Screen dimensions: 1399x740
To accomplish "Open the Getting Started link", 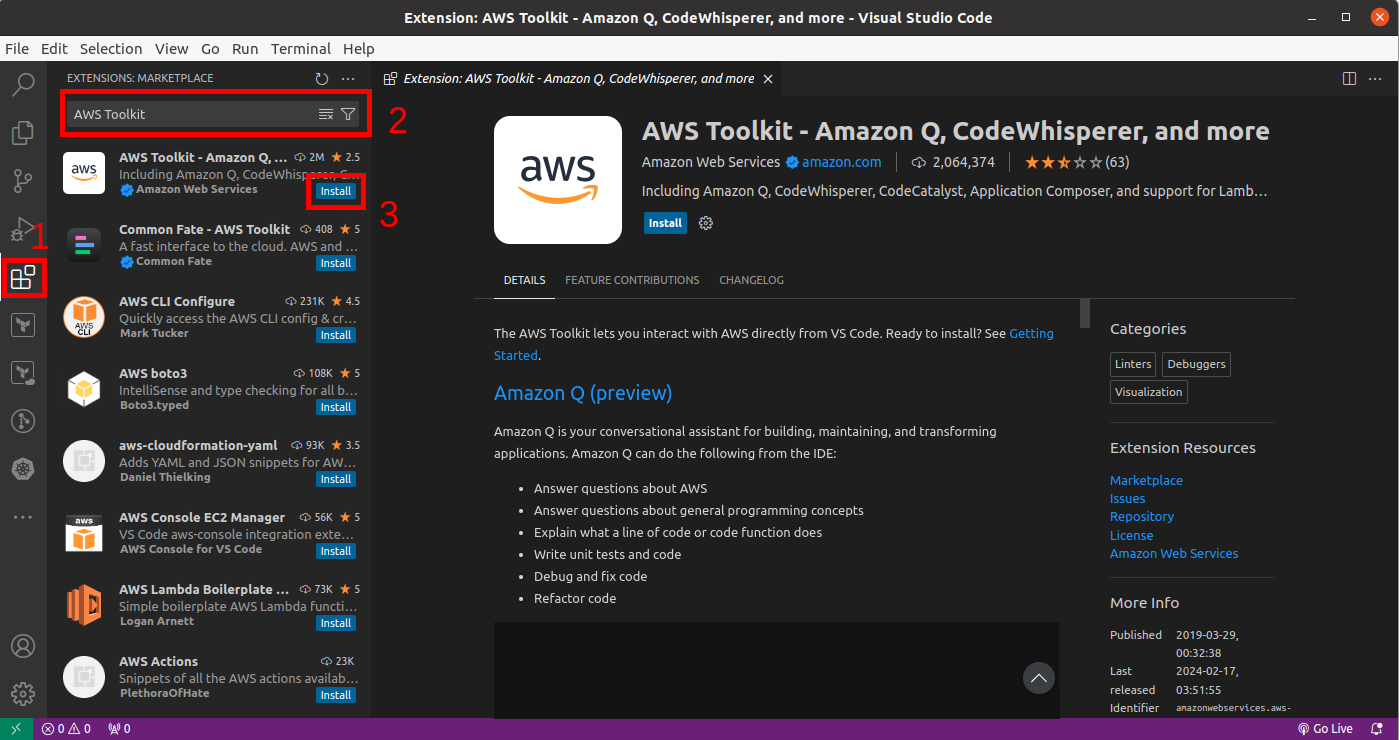I will pos(1031,334).
